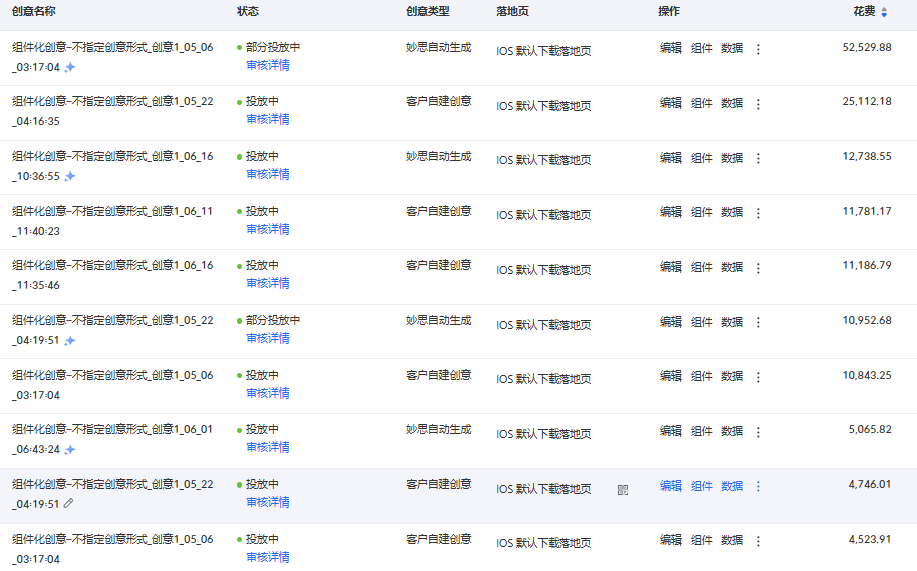Expand the more menu for the 5,065.82 row
Viewport: 917px width, 571px height.
coord(758,432)
